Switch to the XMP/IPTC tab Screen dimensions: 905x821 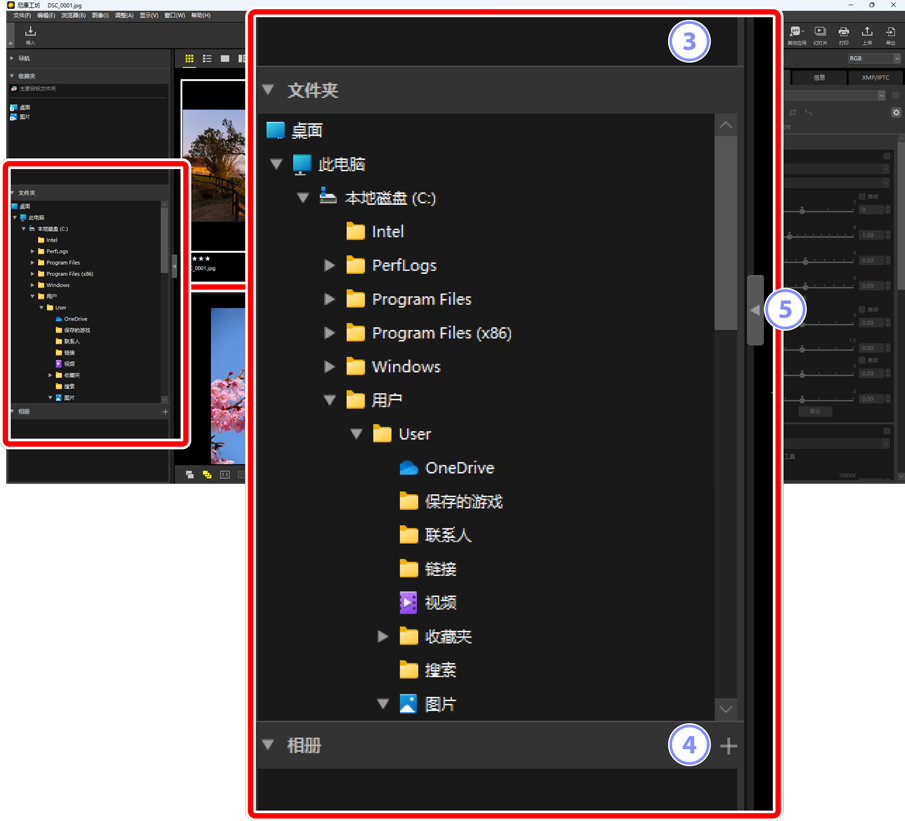tap(874, 77)
